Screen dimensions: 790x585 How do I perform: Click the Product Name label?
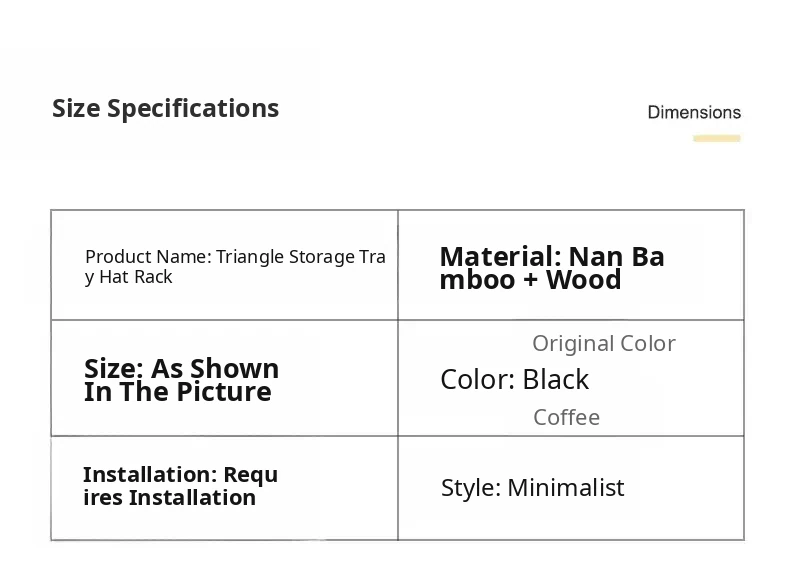pyautogui.click(x=147, y=257)
